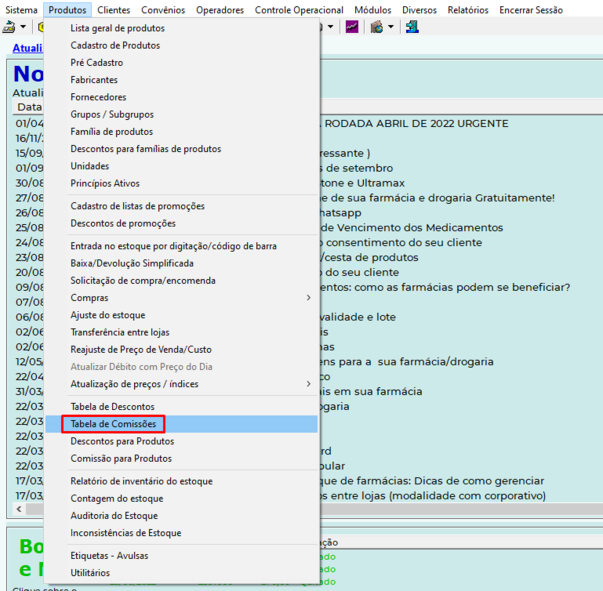Click the globe network toolbar icon

click(x=376, y=27)
